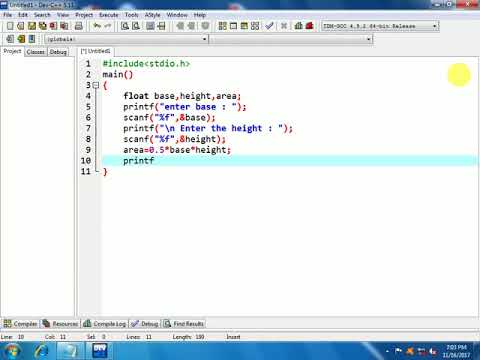Open the Search menu
The width and height of the screenshot is (480, 360).
(42, 15)
